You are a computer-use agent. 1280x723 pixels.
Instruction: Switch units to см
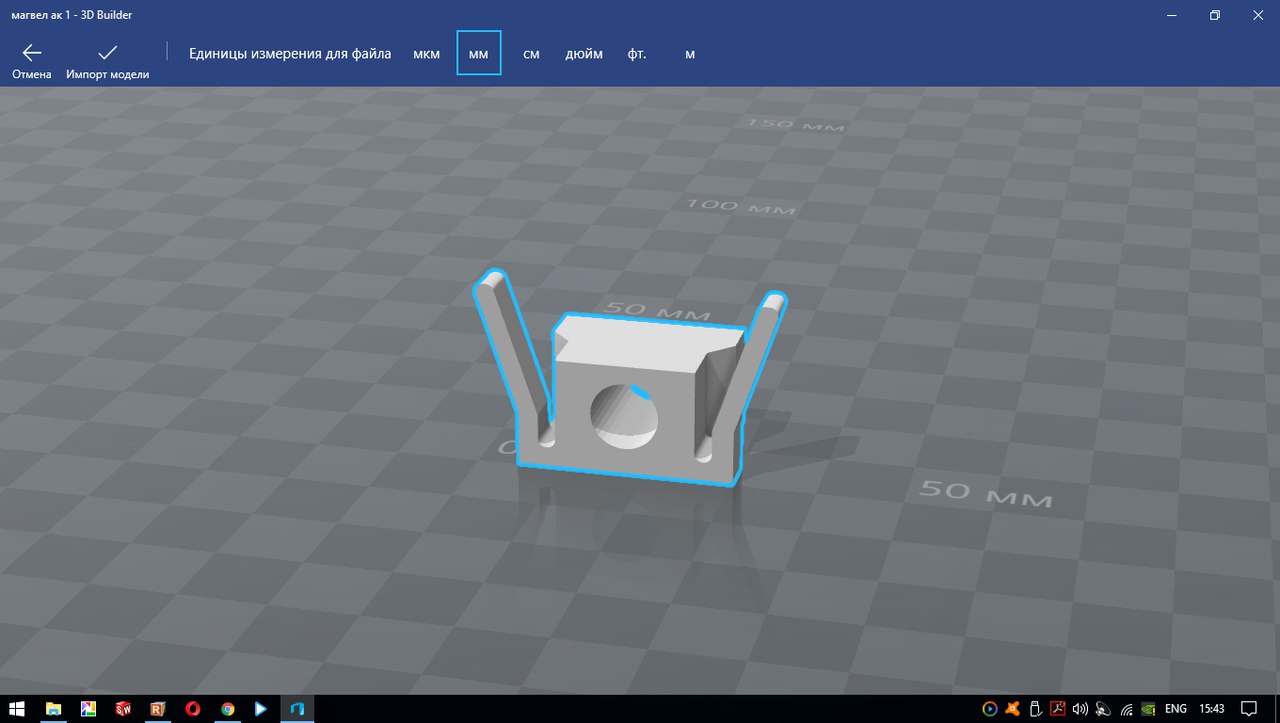[531, 54]
